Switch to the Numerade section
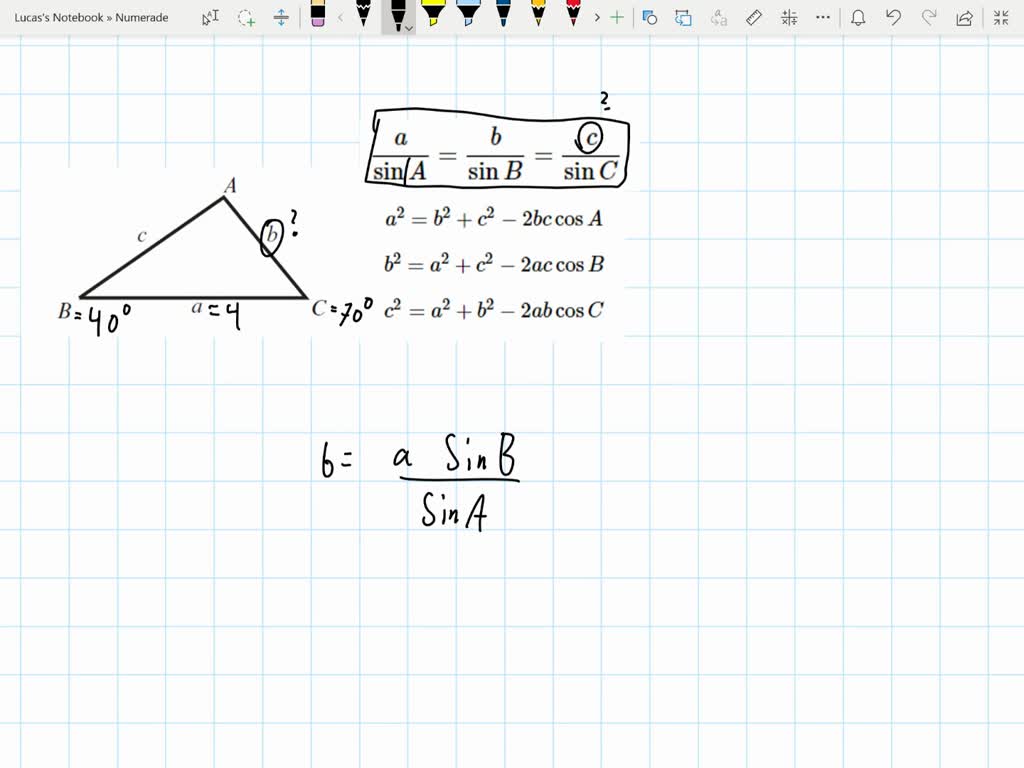The height and width of the screenshot is (768, 1024). [140, 17]
